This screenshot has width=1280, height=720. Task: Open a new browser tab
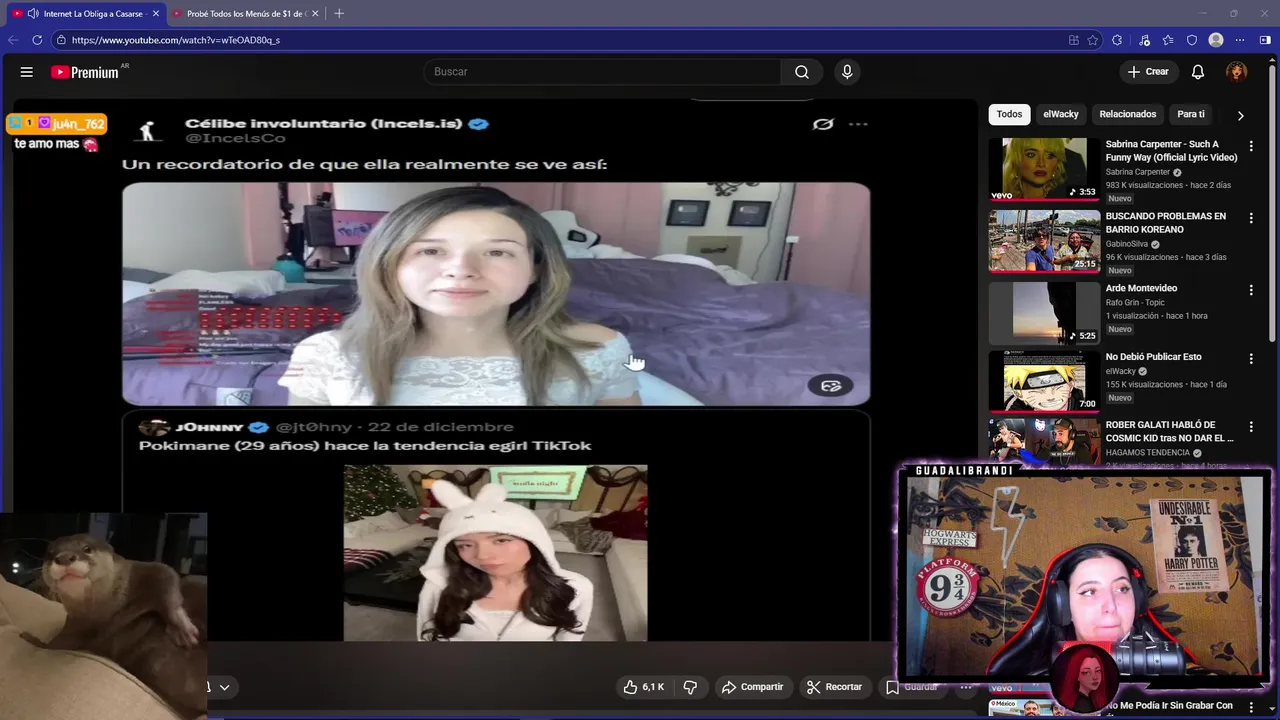[x=339, y=14]
